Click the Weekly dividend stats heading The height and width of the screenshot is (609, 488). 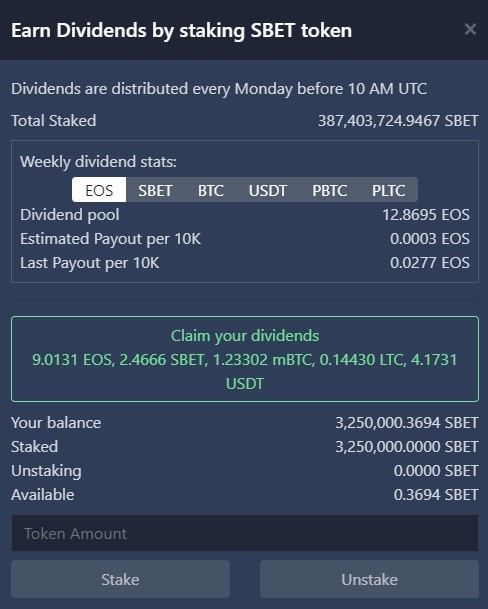click(x=98, y=162)
